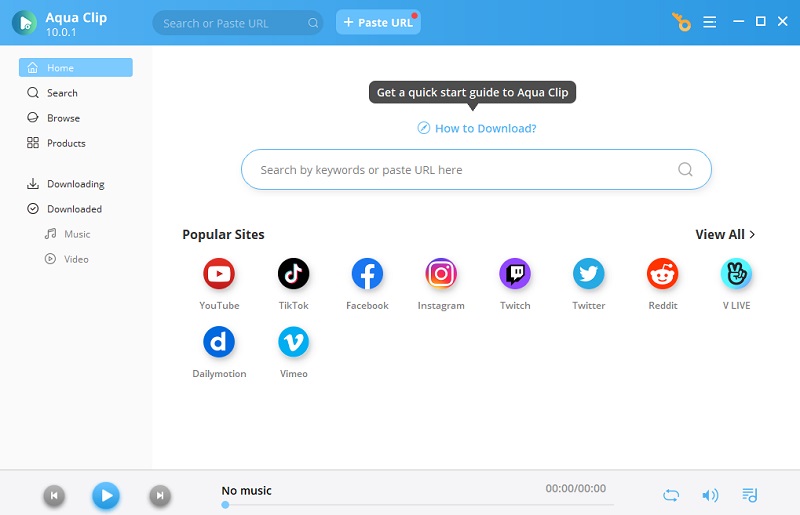Open the Video downloads subsection
800x515 pixels.
[x=76, y=259]
